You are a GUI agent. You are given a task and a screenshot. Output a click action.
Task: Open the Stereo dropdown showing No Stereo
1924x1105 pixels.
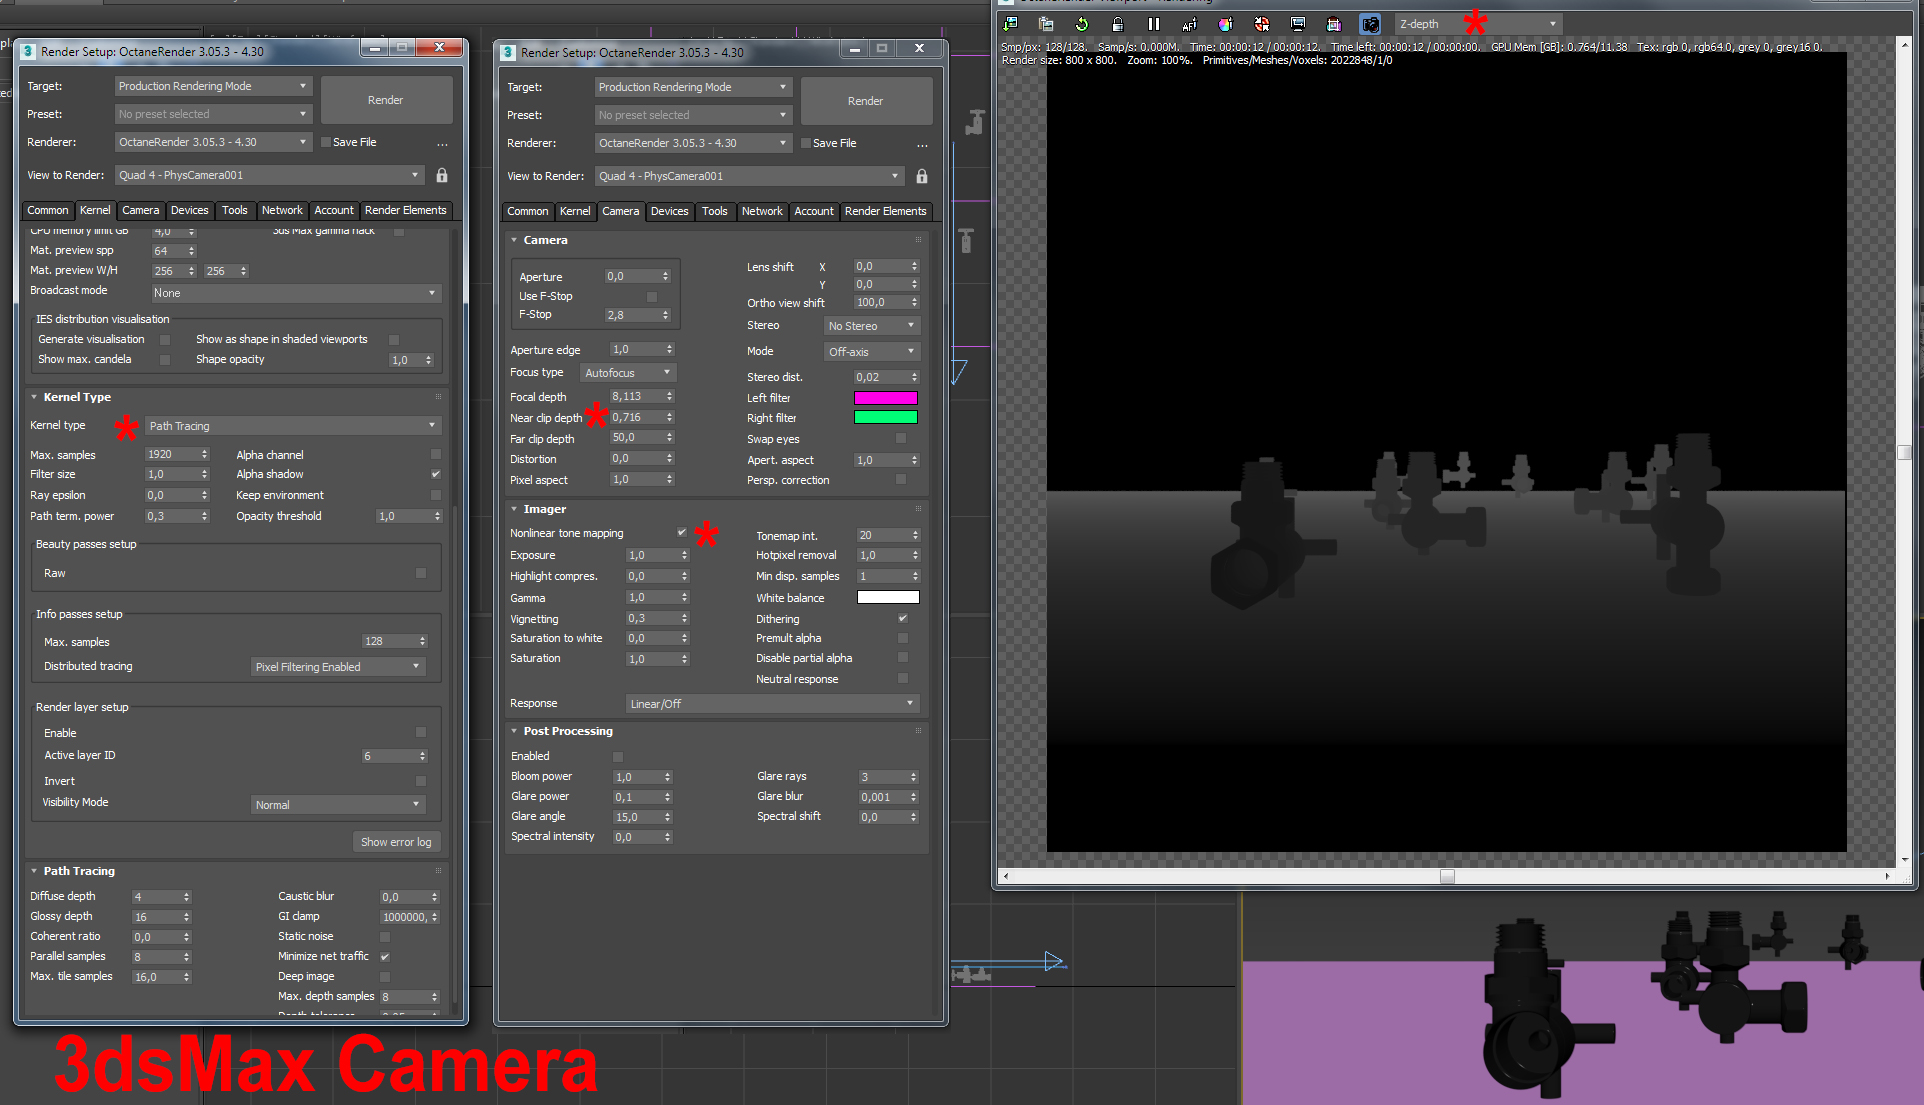[872, 326]
